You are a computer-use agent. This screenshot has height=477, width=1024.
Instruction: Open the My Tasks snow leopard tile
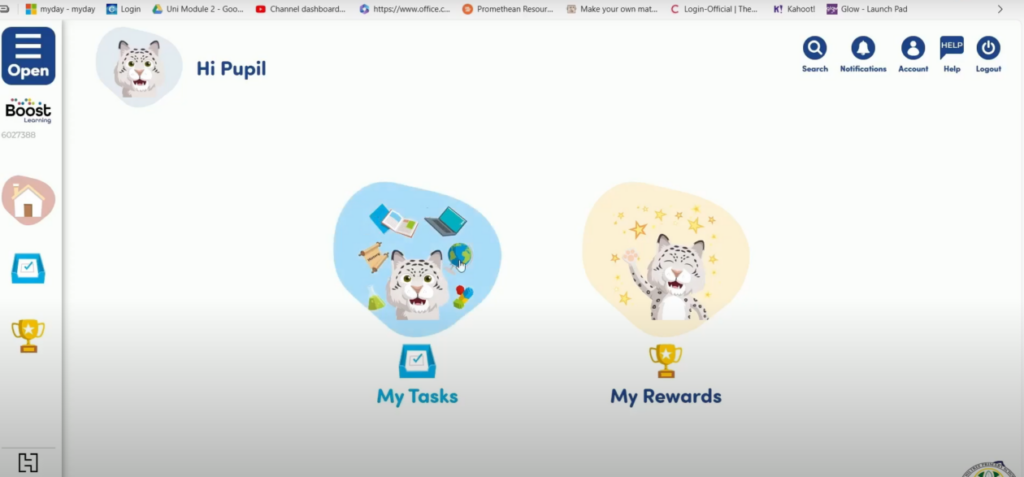pos(417,259)
